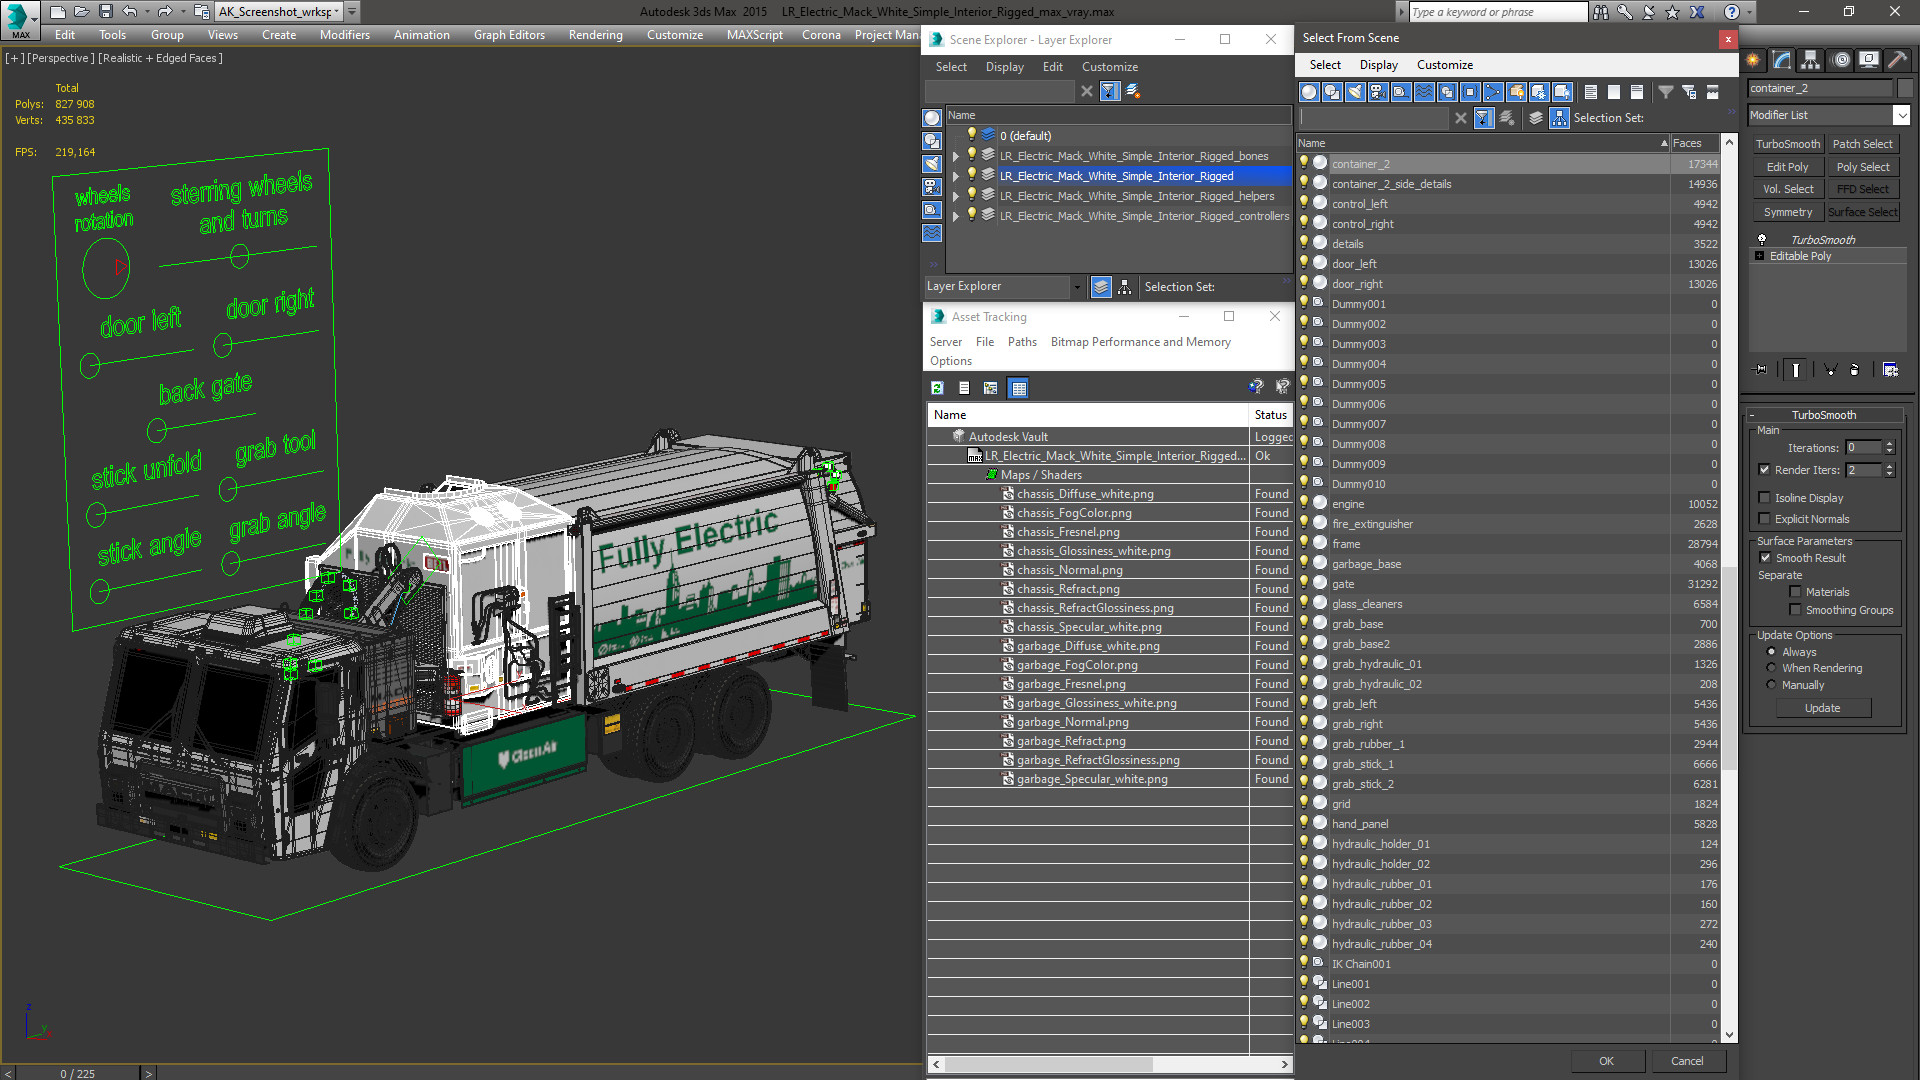
Task: Click the OK button in Select From Scene
Action: coord(1606,1061)
